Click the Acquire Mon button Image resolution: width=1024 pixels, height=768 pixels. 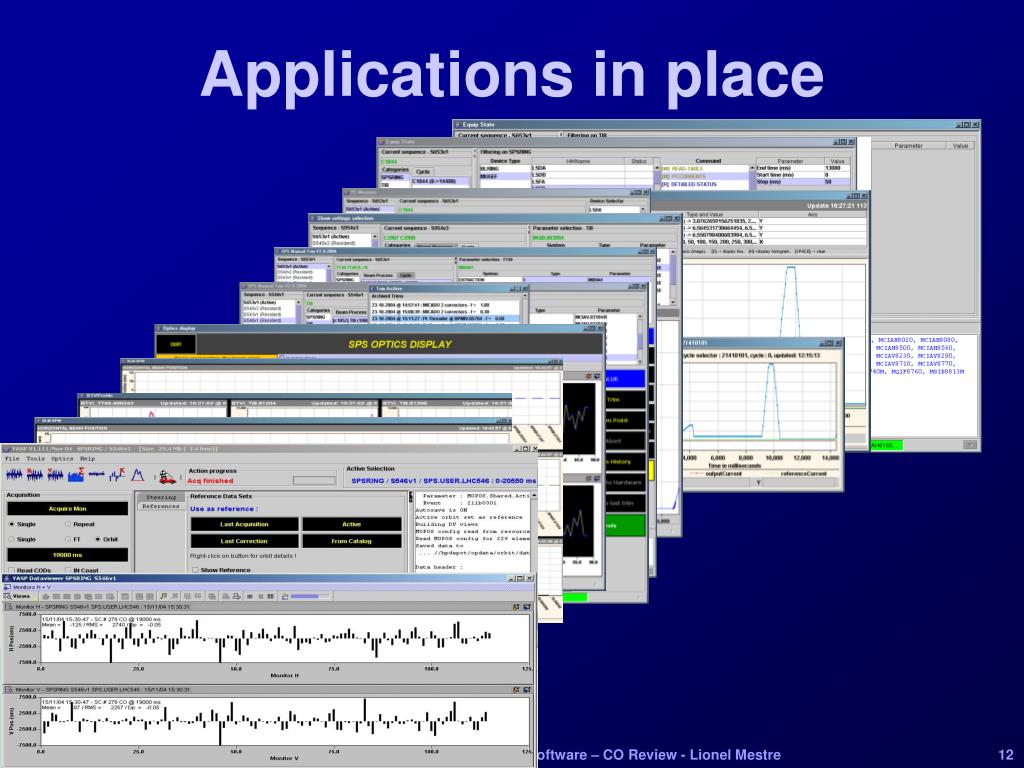[67, 508]
